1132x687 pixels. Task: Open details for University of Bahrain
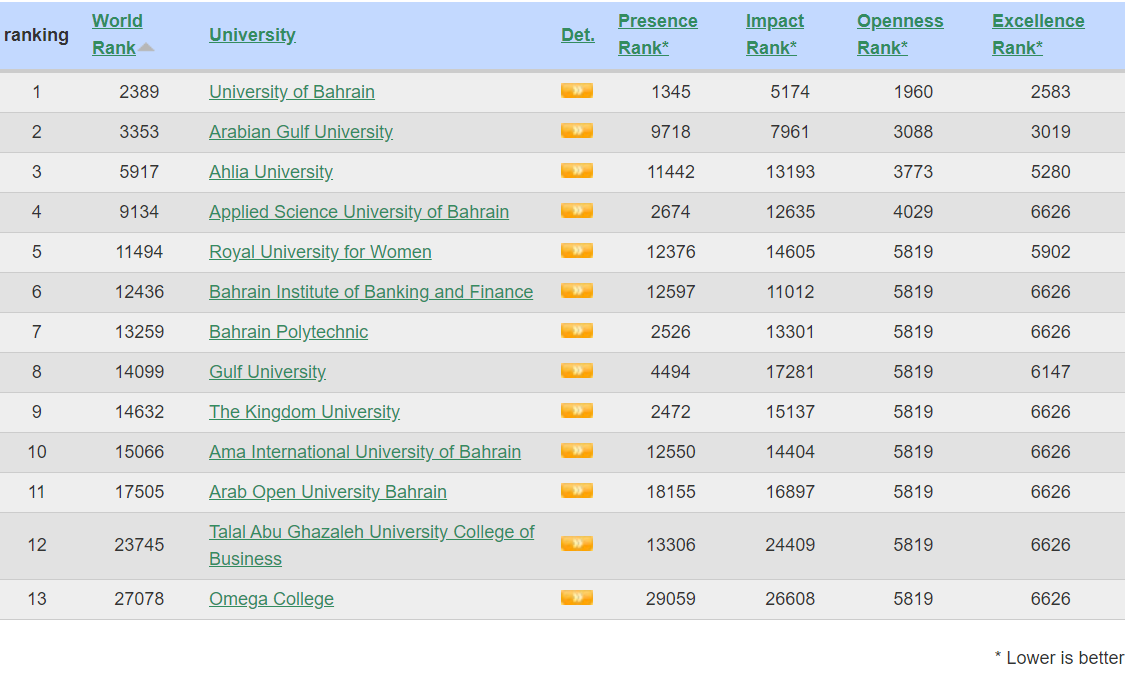pyautogui.click(x=577, y=91)
